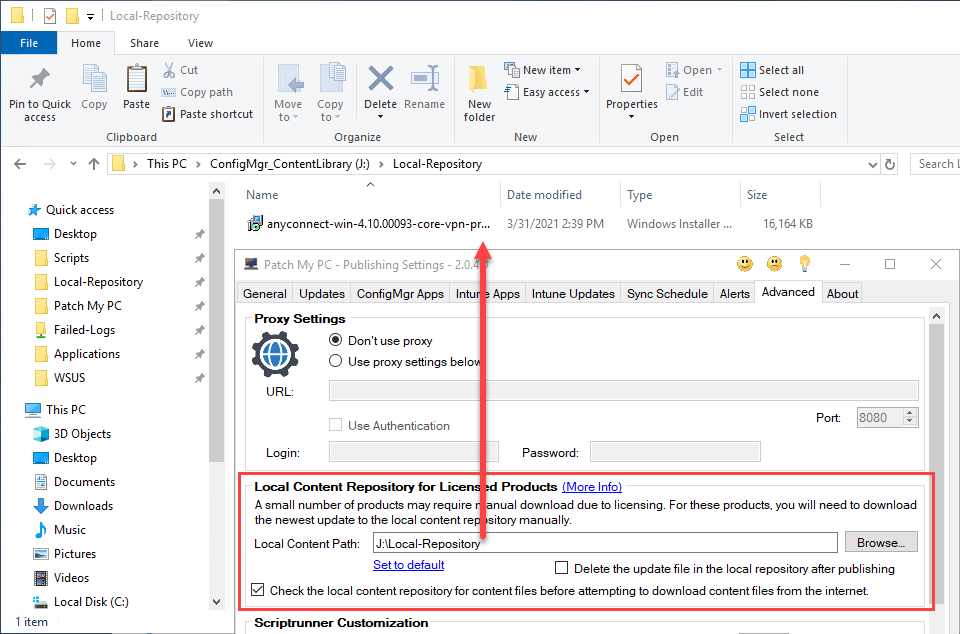Select Don't use proxy radio button
Screen dimensions: 960x634
point(336,340)
